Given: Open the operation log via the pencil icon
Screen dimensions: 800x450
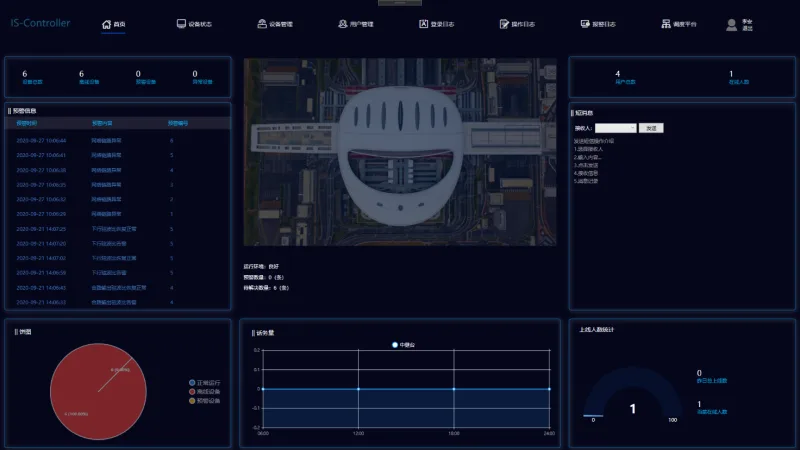Looking at the screenshot, I should pyautogui.click(x=504, y=24).
